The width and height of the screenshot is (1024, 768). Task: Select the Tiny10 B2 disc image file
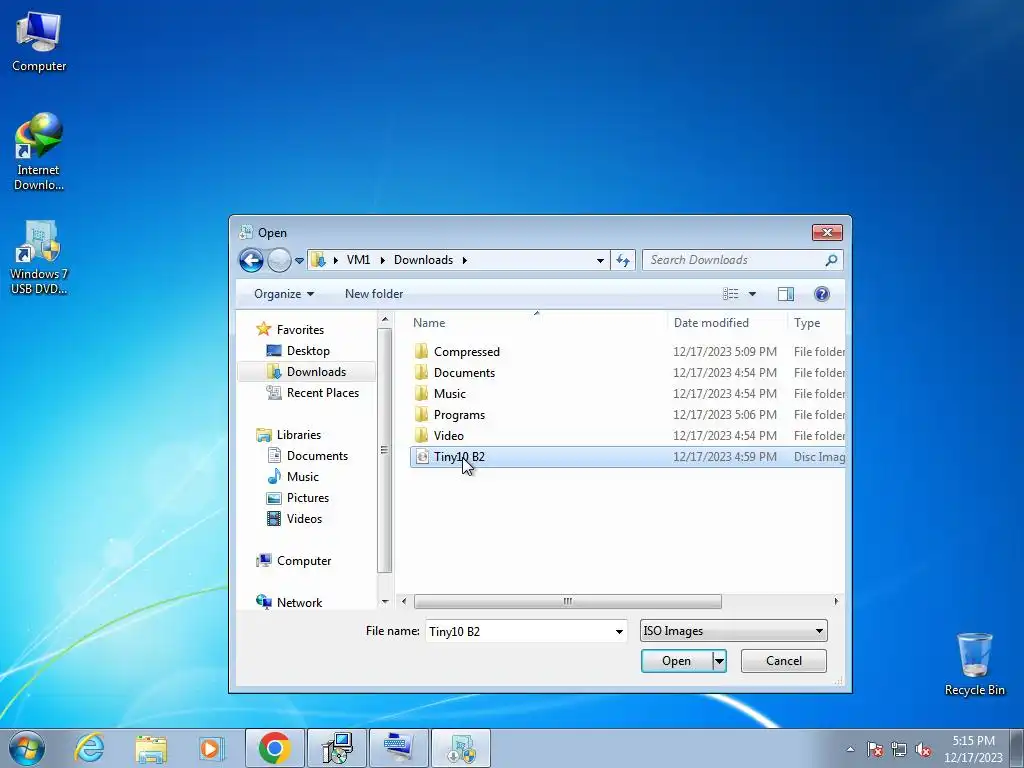click(x=628, y=456)
